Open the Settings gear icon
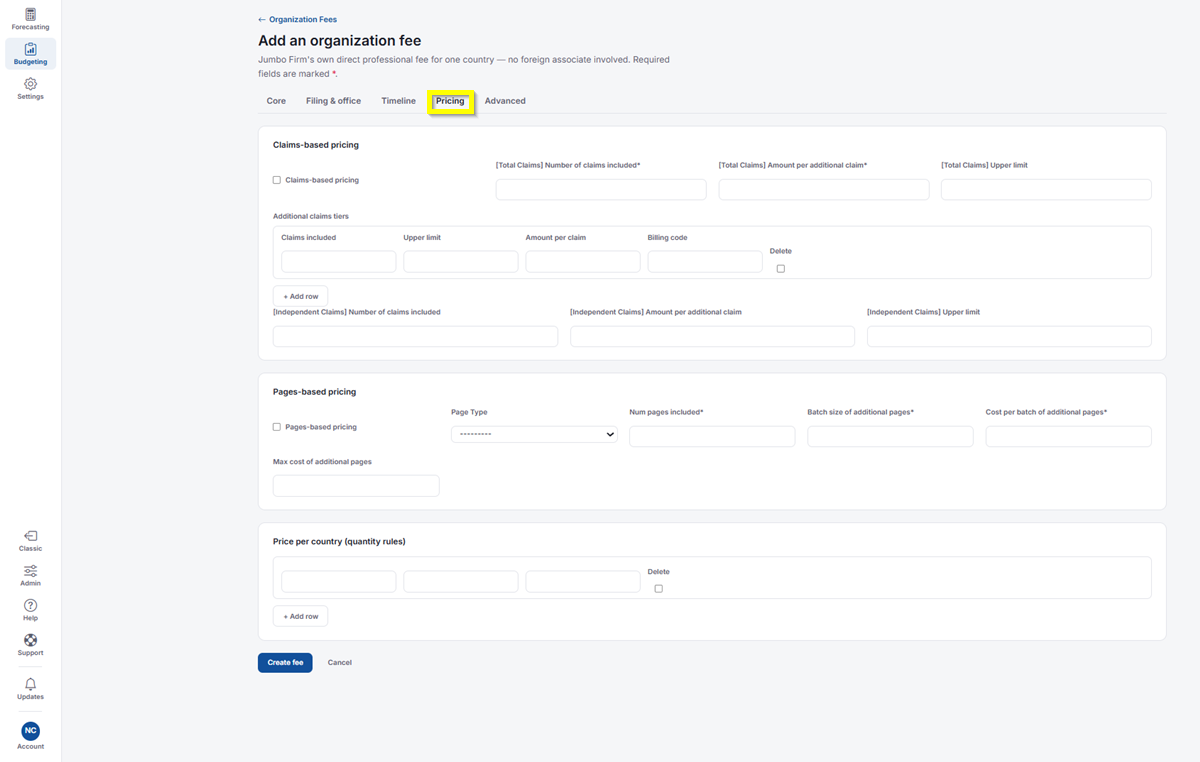The image size is (1200, 762). click(30, 84)
